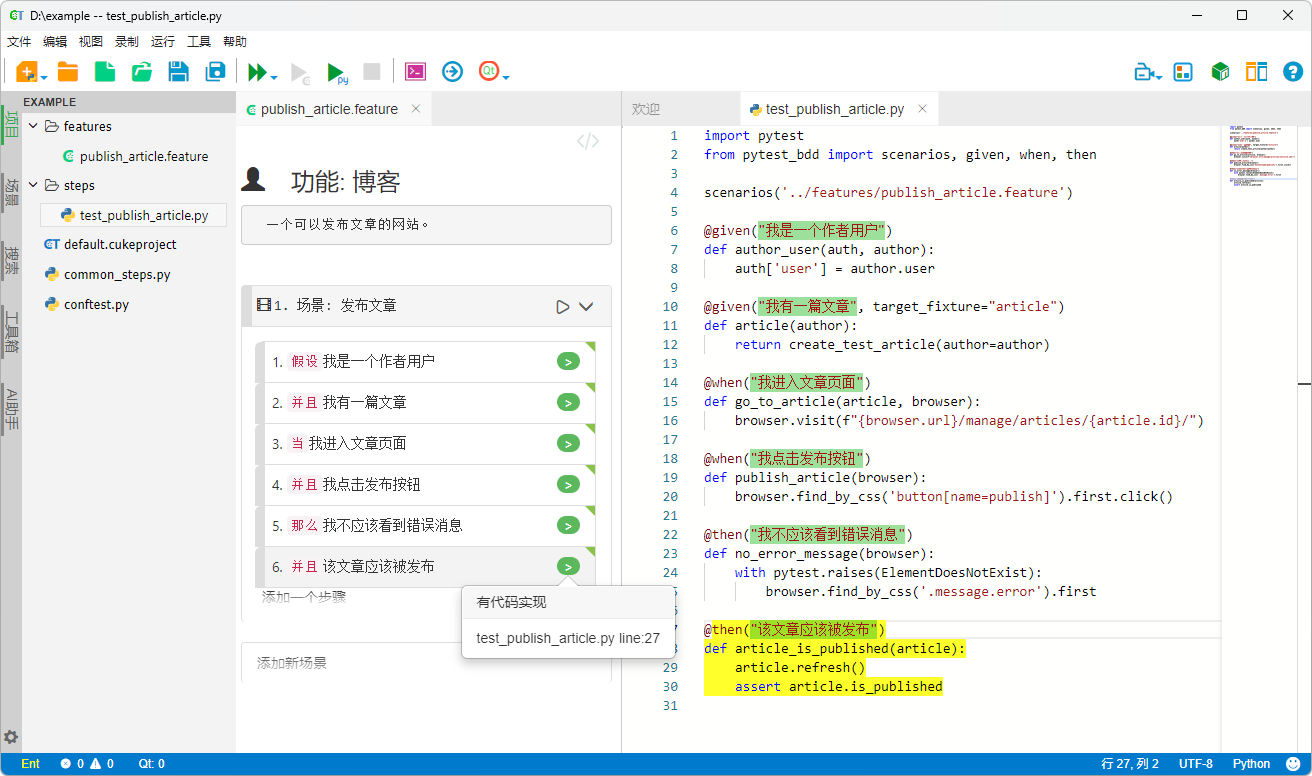
Task: Collapse scenario 1 发布文章 with its chevron
Action: (x=586, y=306)
